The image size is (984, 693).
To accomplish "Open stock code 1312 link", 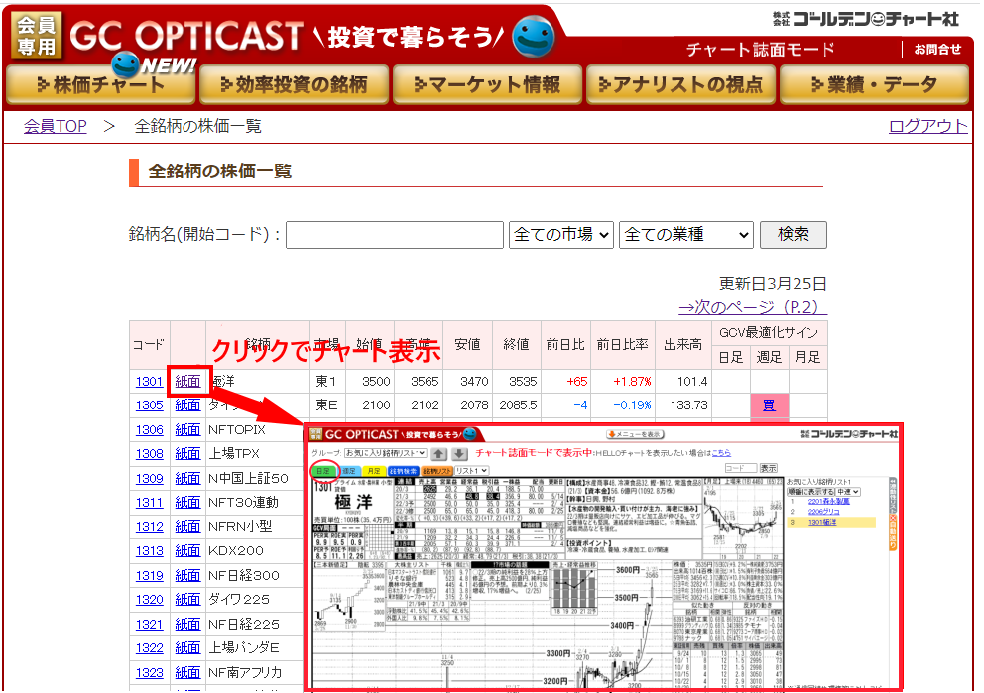I will [149, 527].
